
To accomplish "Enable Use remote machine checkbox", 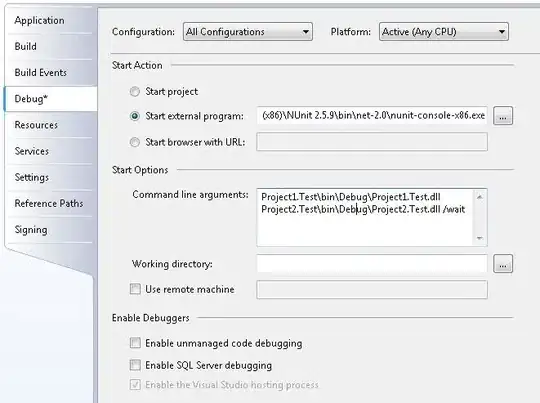I will 135,289.
